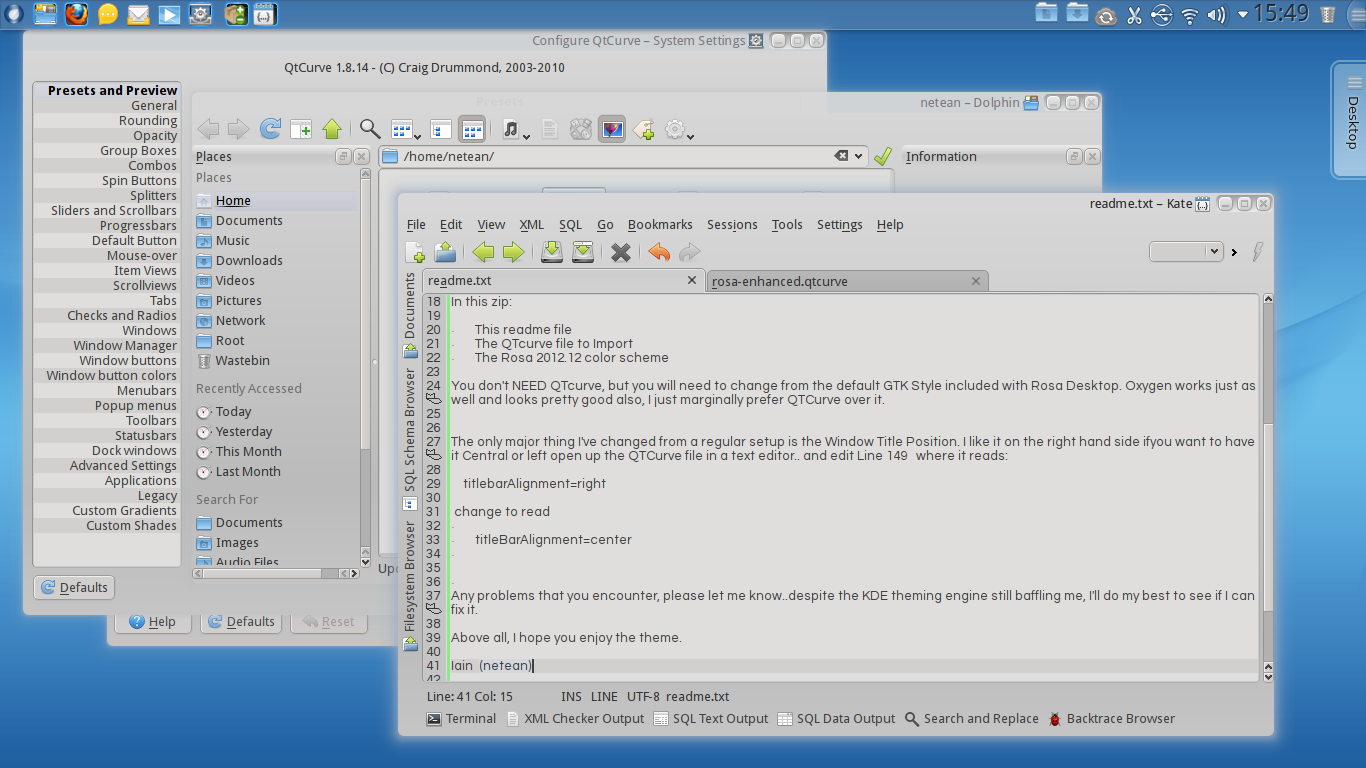Launch Firefox from the top panel
1366x768 pixels.
76,14
